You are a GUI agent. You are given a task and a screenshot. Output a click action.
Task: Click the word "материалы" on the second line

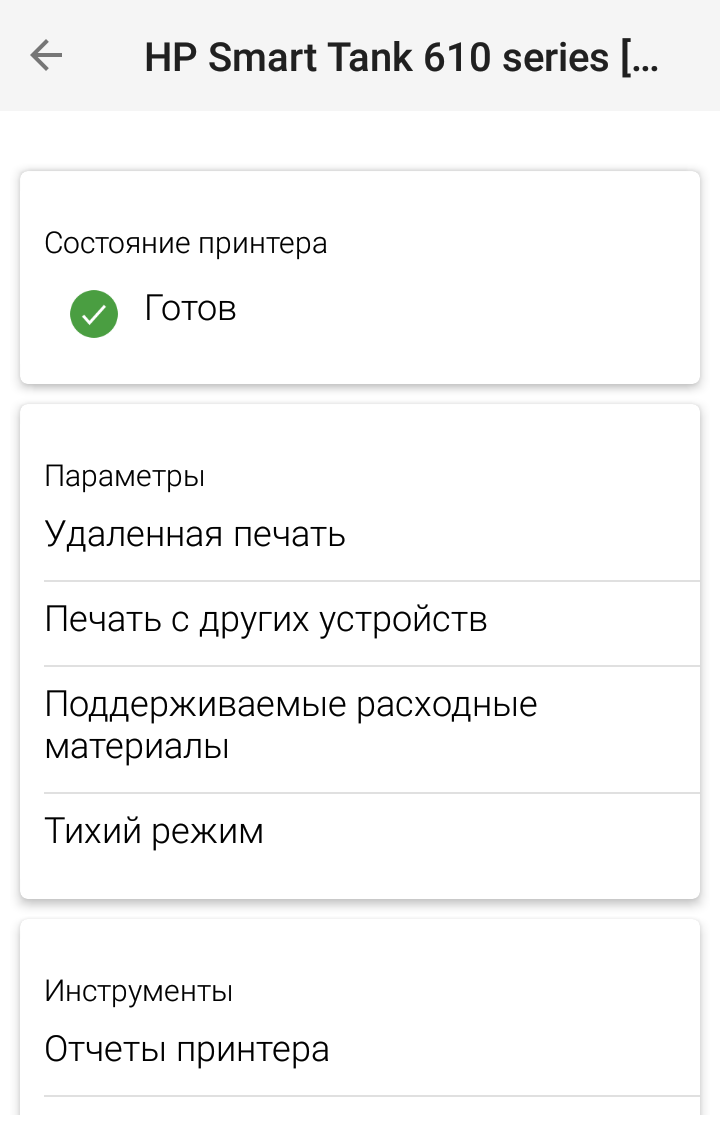pyautogui.click(x=137, y=747)
